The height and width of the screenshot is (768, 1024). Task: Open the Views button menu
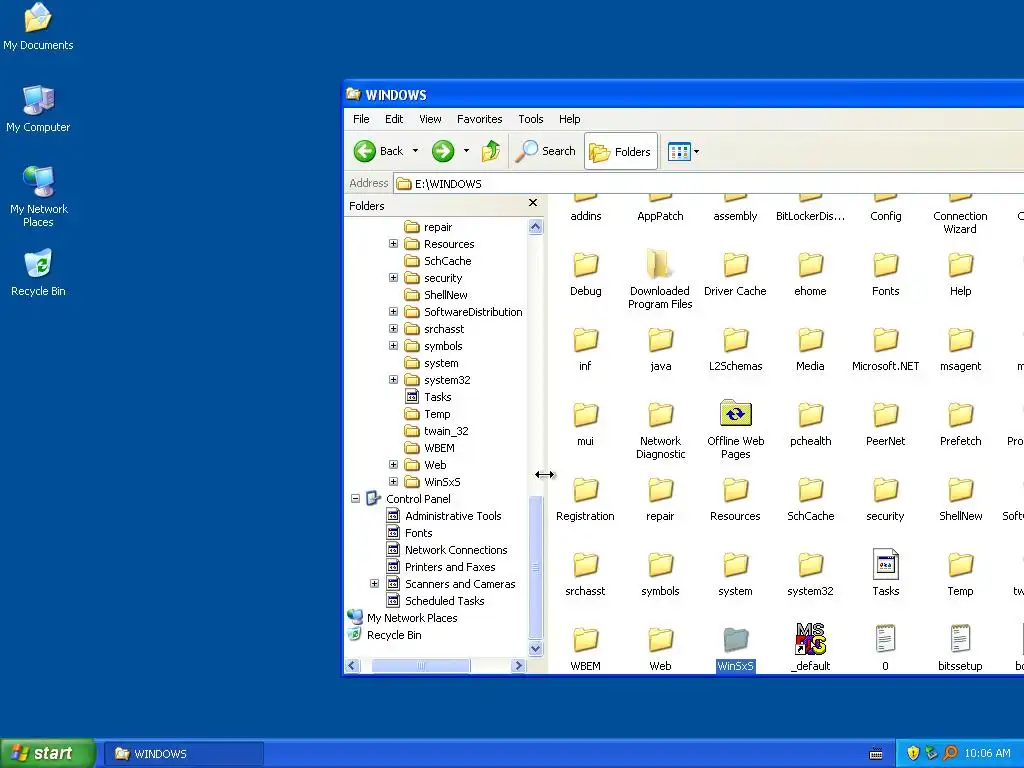tap(683, 152)
